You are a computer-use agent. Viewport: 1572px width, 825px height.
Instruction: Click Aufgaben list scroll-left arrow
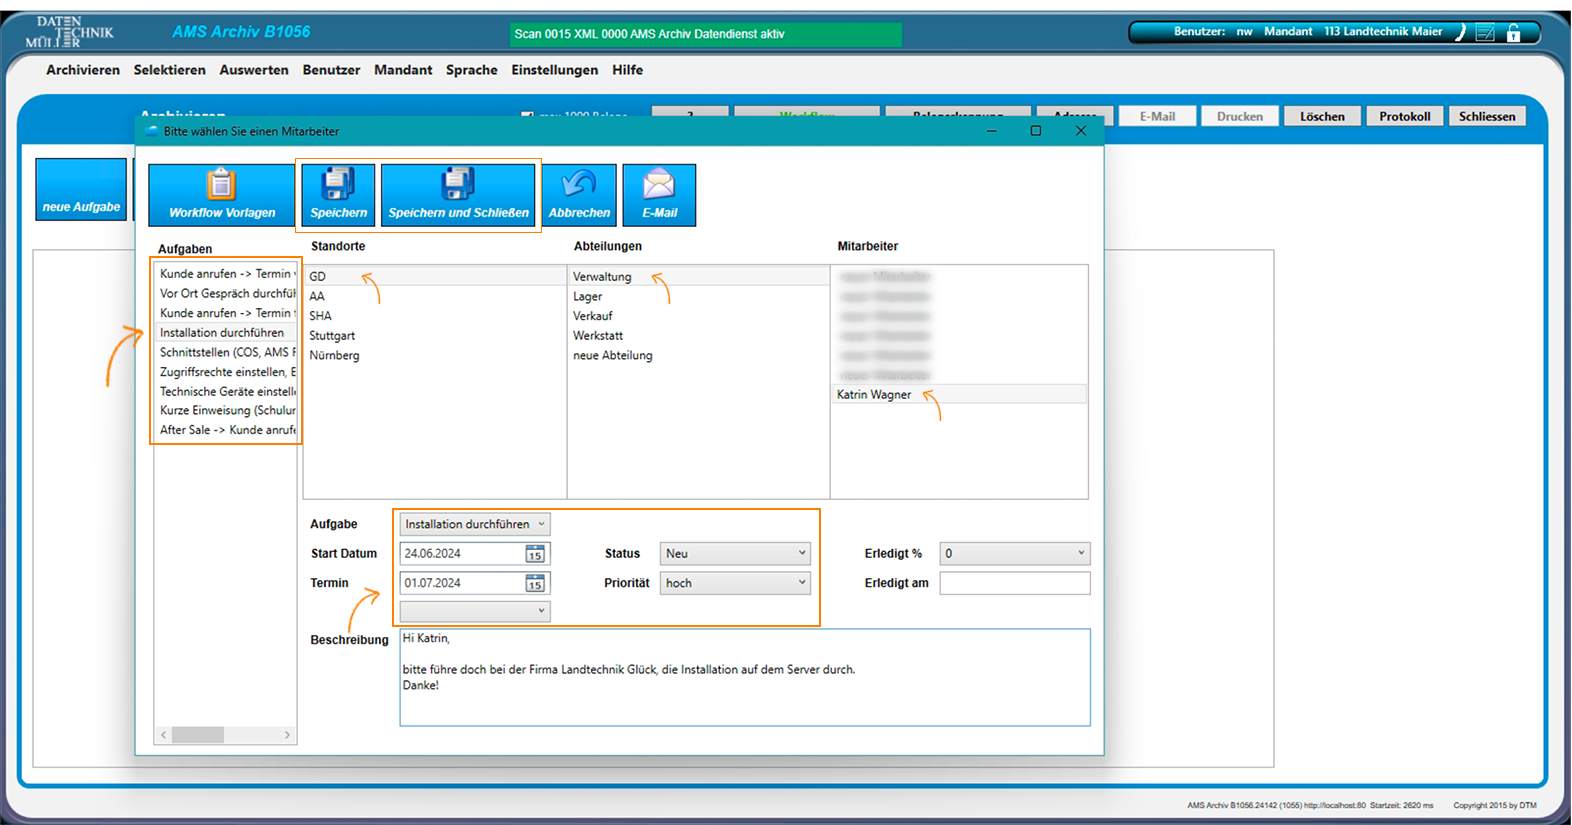pyautogui.click(x=164, y=735)
